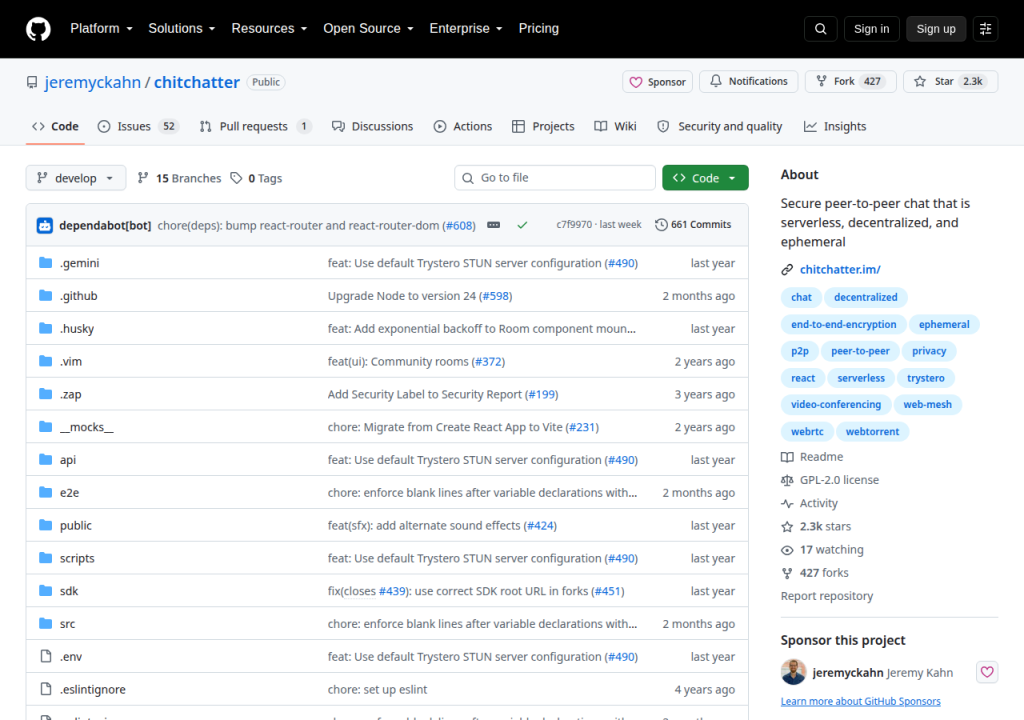Image resolution: width=1024 pixels, height=720 pixels.
Task: Switch to the Wiki tab
Action: pyautogui.click(x=615, y=126)
